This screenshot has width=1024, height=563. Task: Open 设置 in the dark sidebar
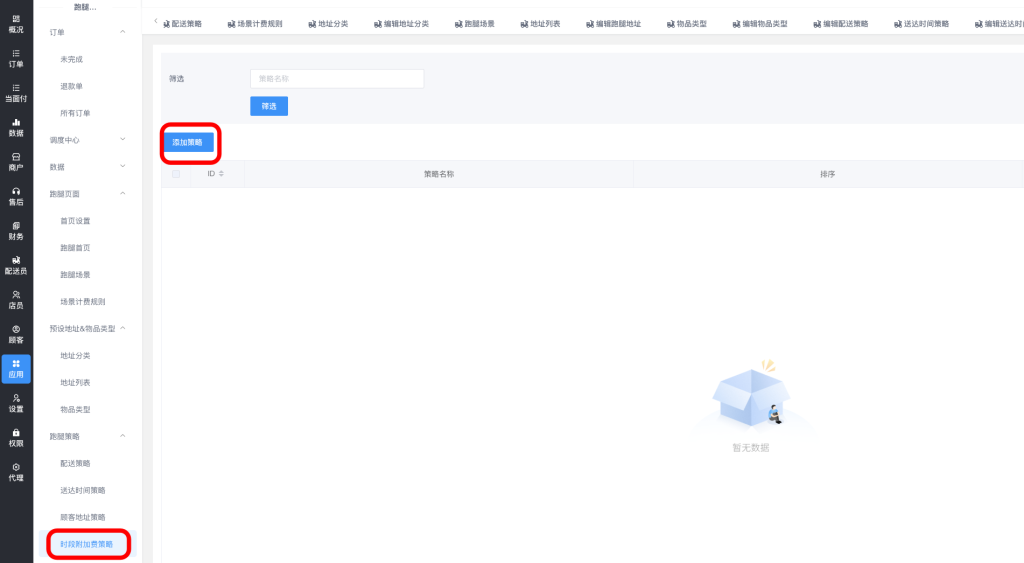(x=16, y=403)
